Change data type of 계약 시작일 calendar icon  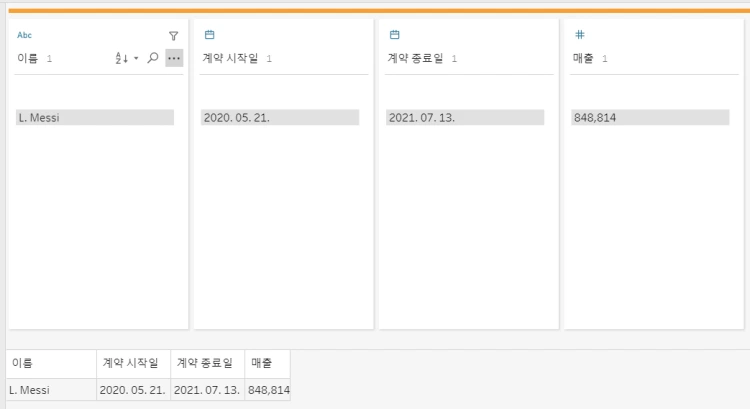[x=210, y=34]
